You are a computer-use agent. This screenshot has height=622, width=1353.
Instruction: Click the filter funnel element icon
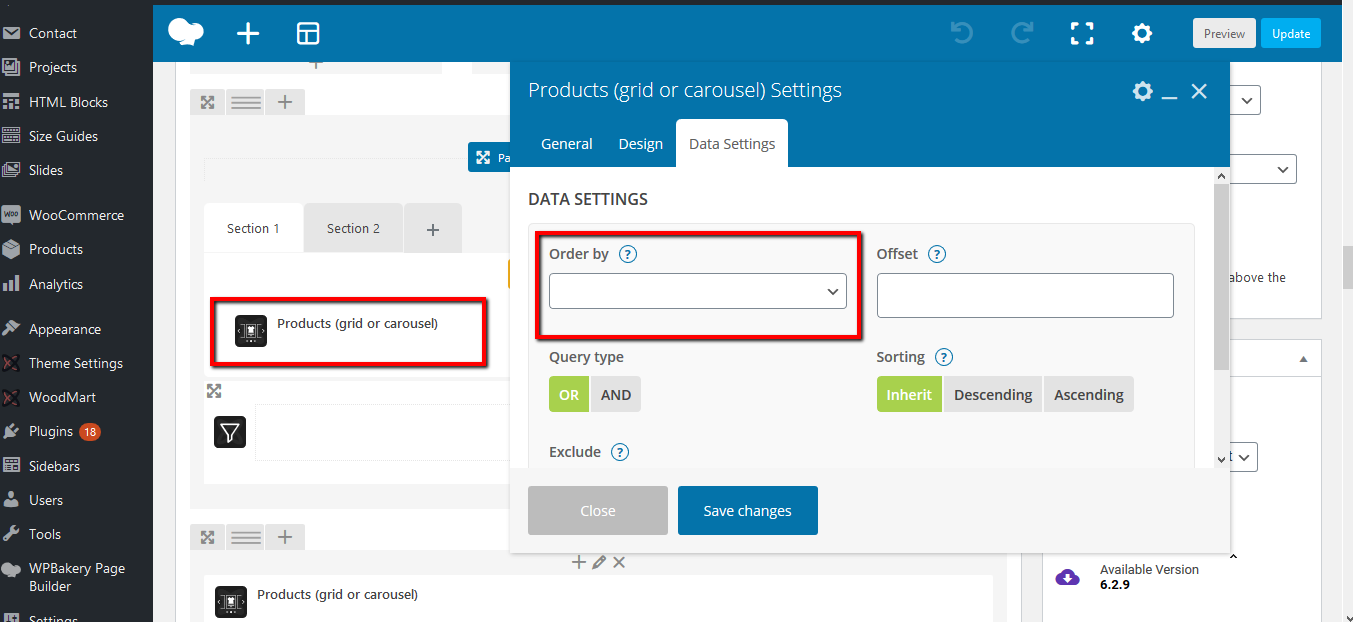click(x=230, y=432)
